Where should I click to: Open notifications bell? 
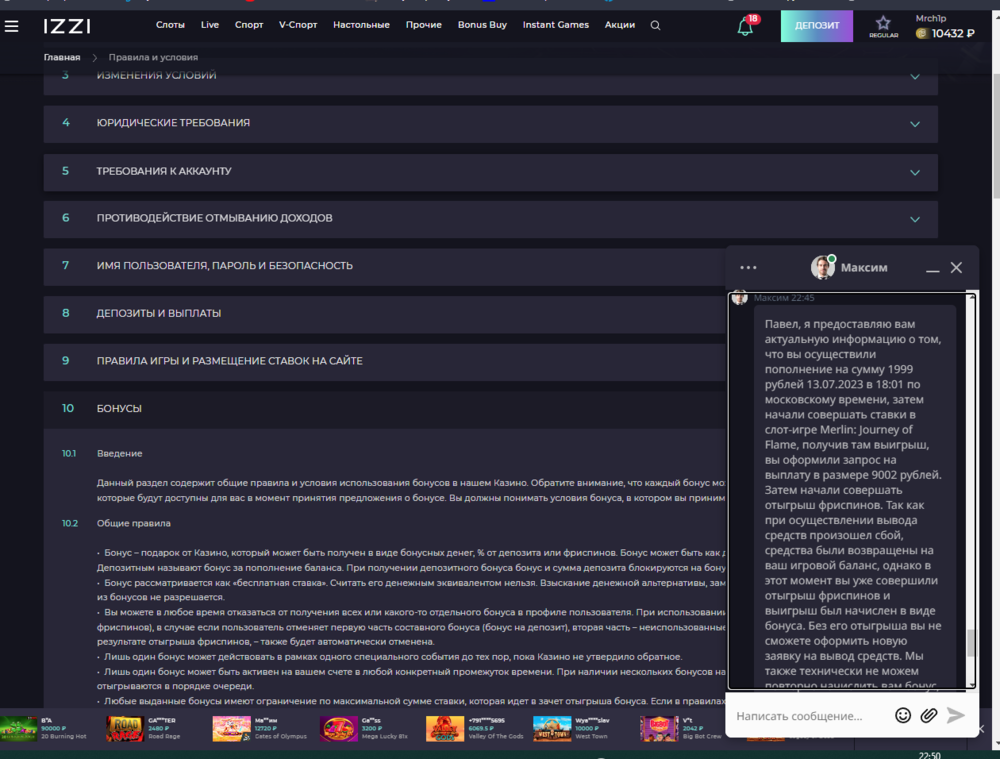(x=745, y=27)
